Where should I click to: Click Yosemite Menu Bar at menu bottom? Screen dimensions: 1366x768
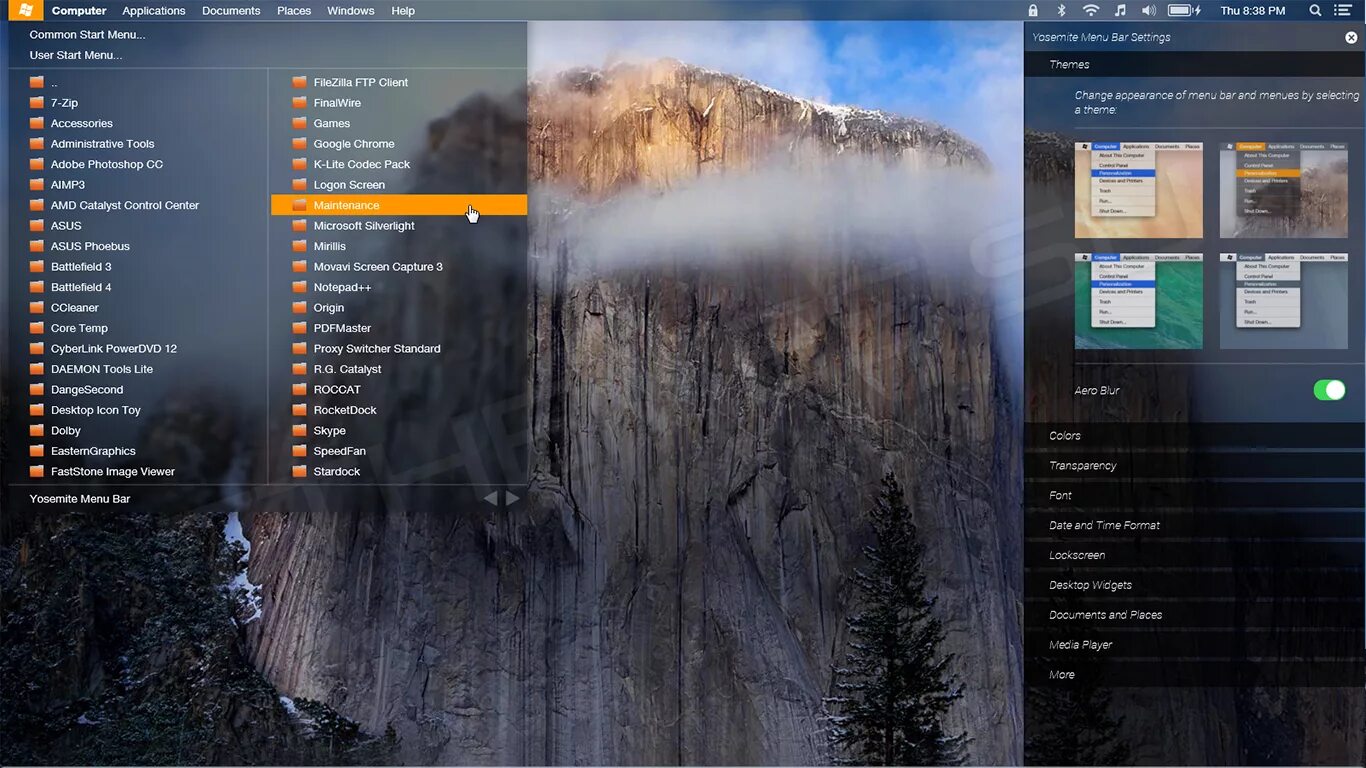coord(80,498)
